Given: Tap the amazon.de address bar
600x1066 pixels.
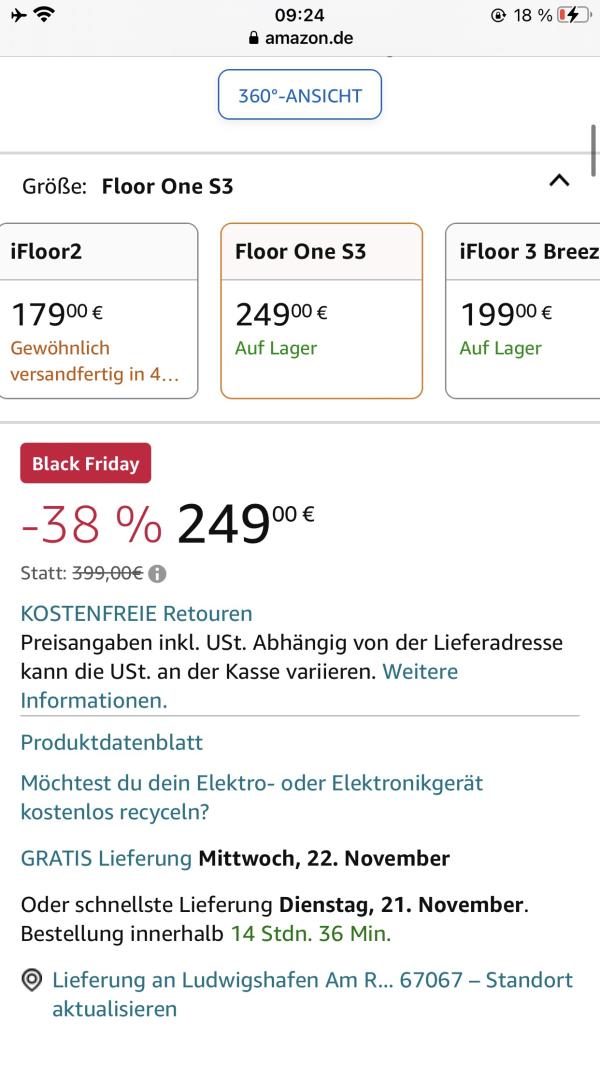Looking at the screenshot, I should [x=300, y=39].
